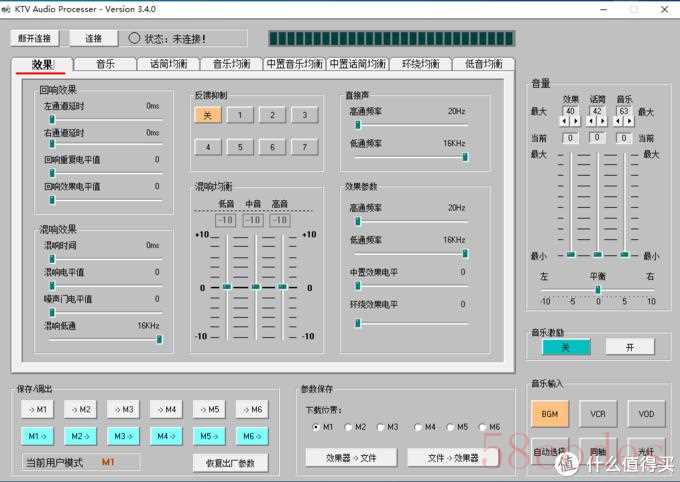This screenshot has height=482, width=680.
Task: Click the 噪声门电平值 slider handle
Action: [52, 312]
